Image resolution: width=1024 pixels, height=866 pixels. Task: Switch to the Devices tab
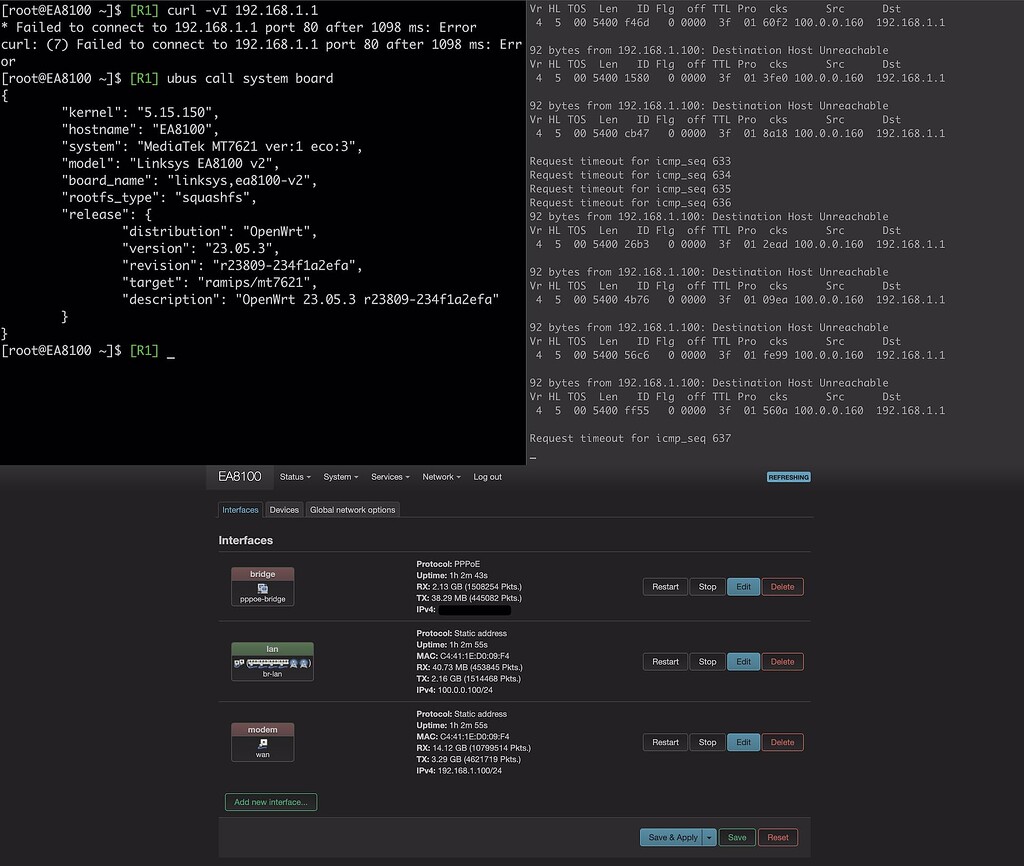[284, 509]
